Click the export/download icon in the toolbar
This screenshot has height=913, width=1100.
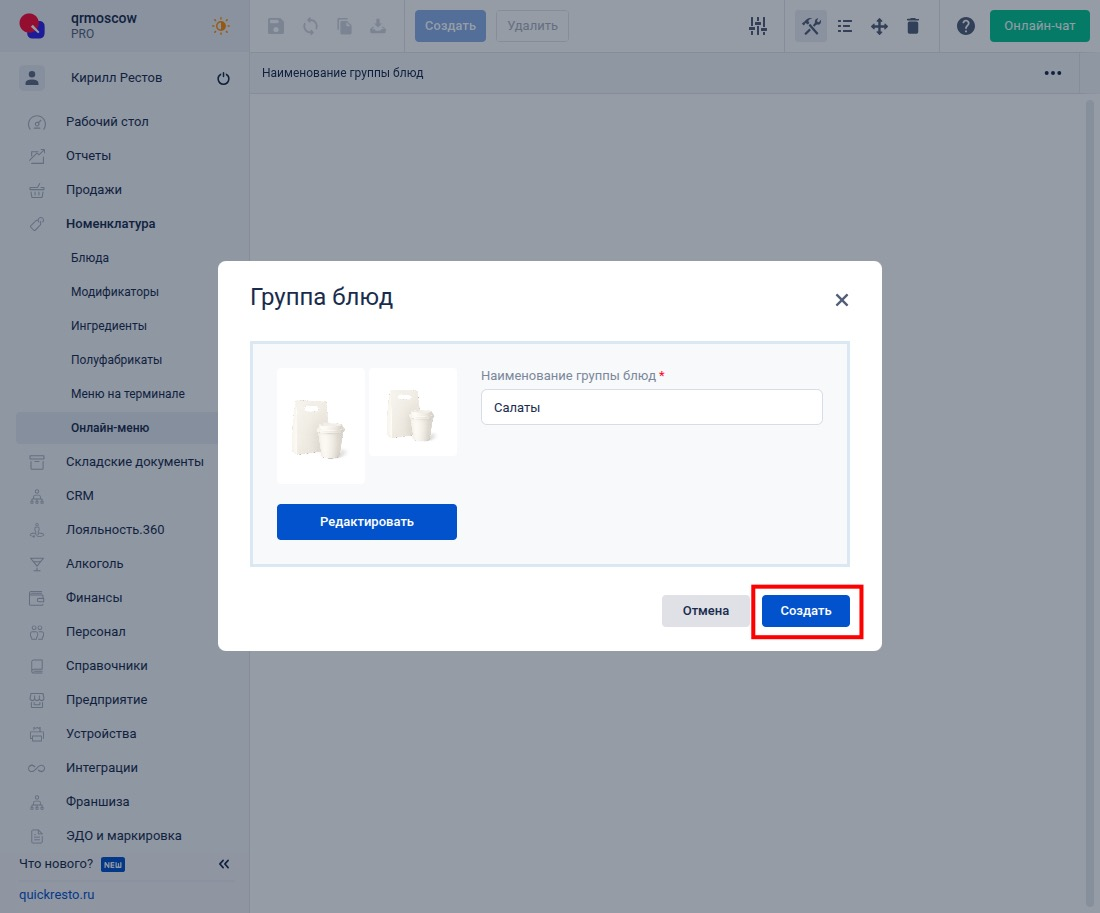point(378,26)
